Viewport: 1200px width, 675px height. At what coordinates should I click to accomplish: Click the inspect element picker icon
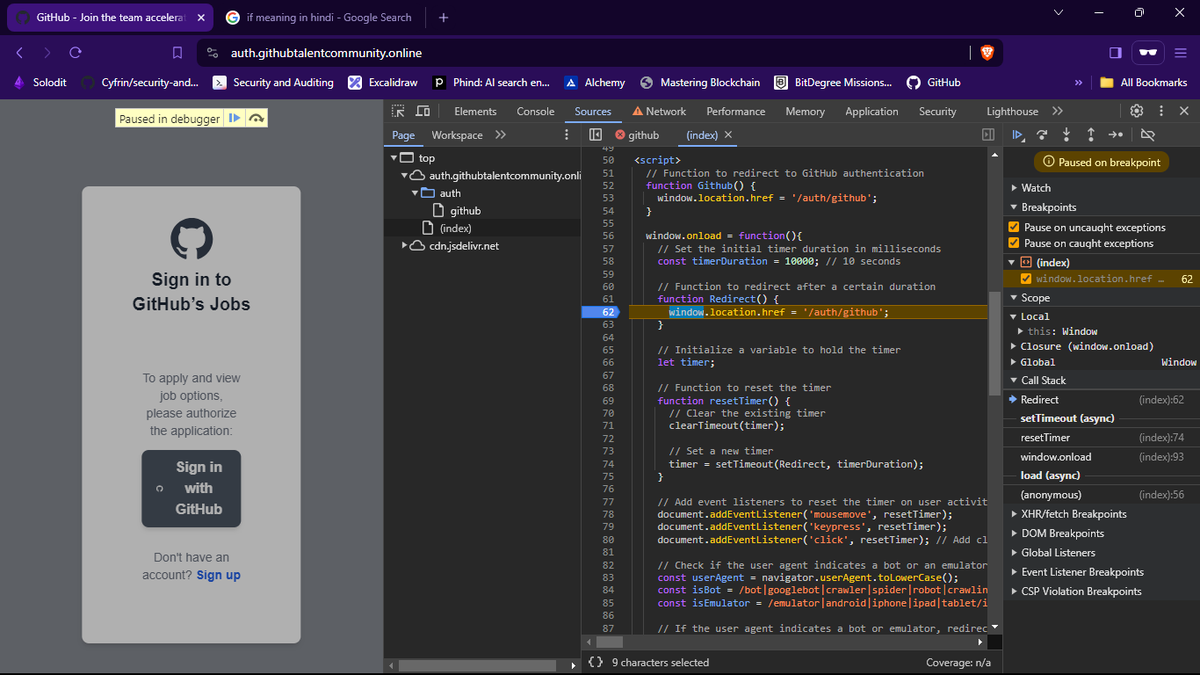(398, 111)
